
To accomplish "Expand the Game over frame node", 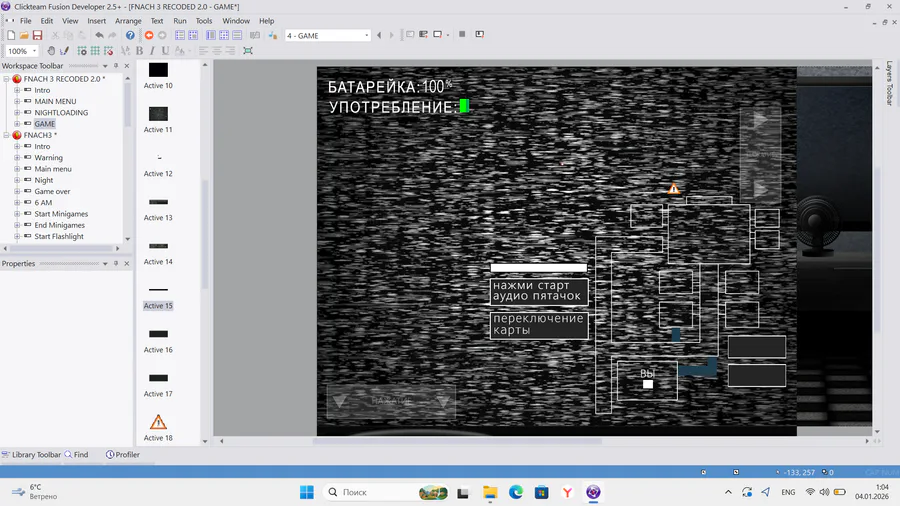I will (17, 192).
